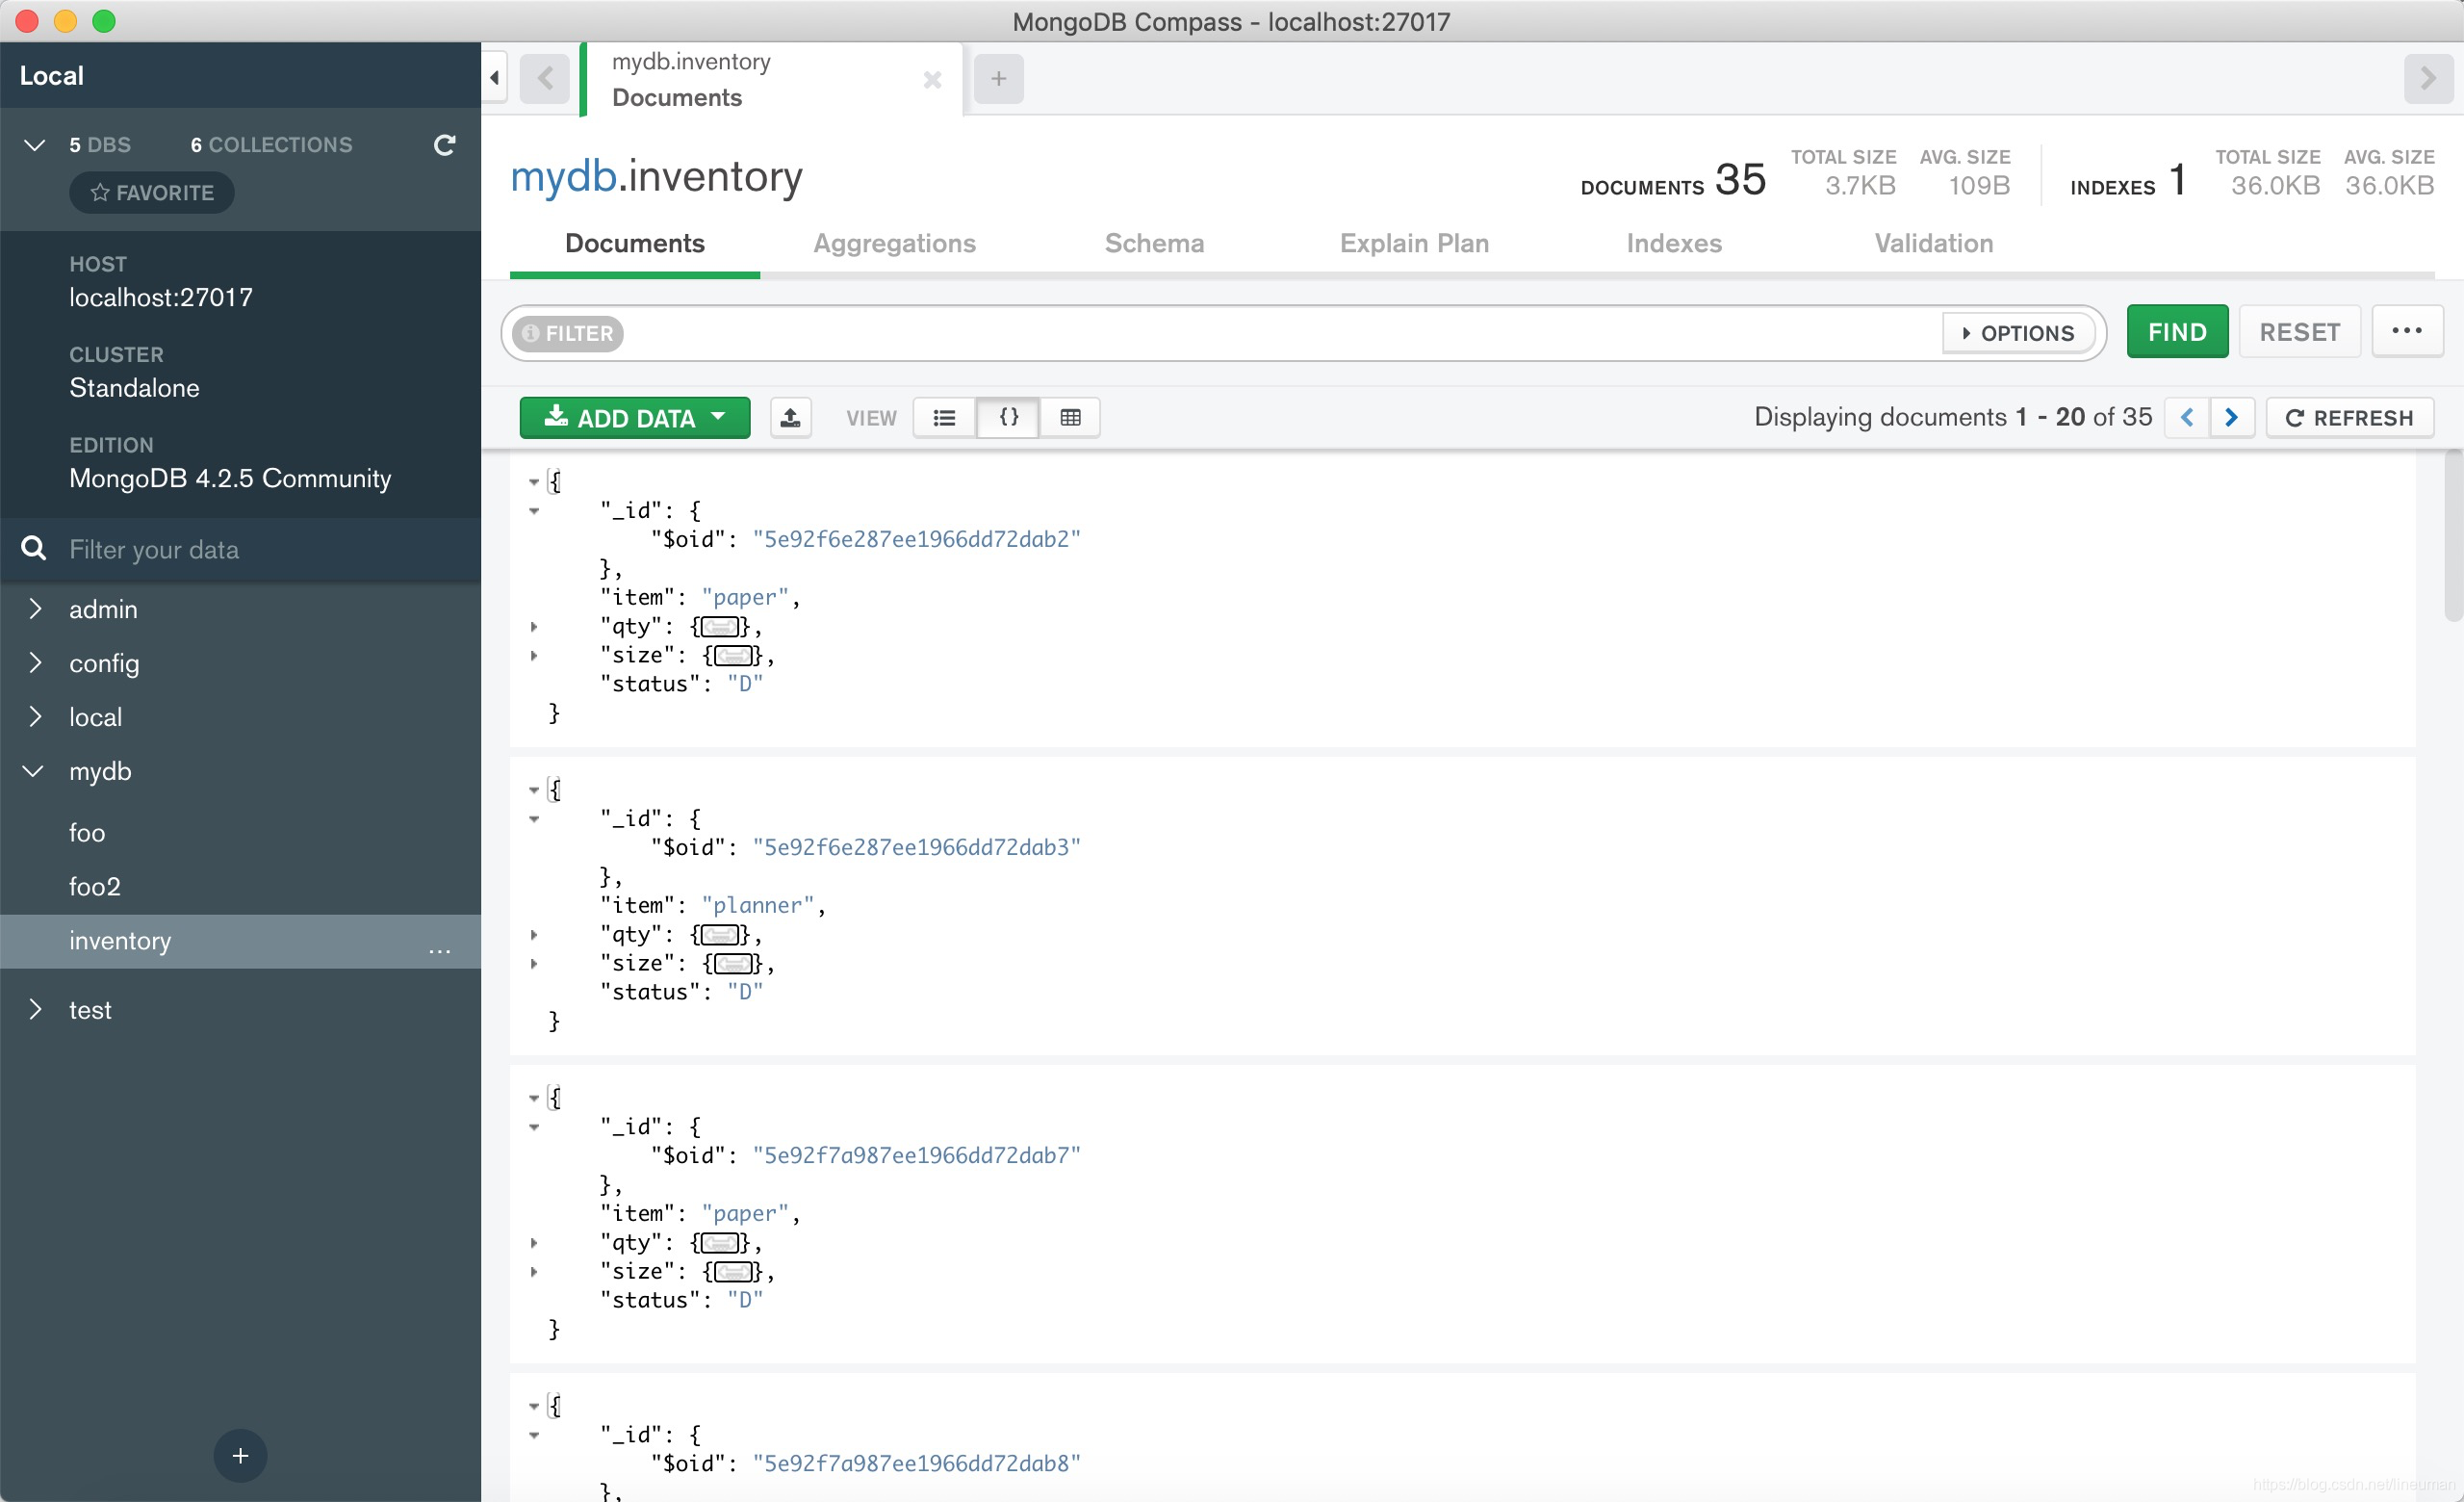Collapse planner document root brace
The image size is (2464, 1502).
pos(534,790)
